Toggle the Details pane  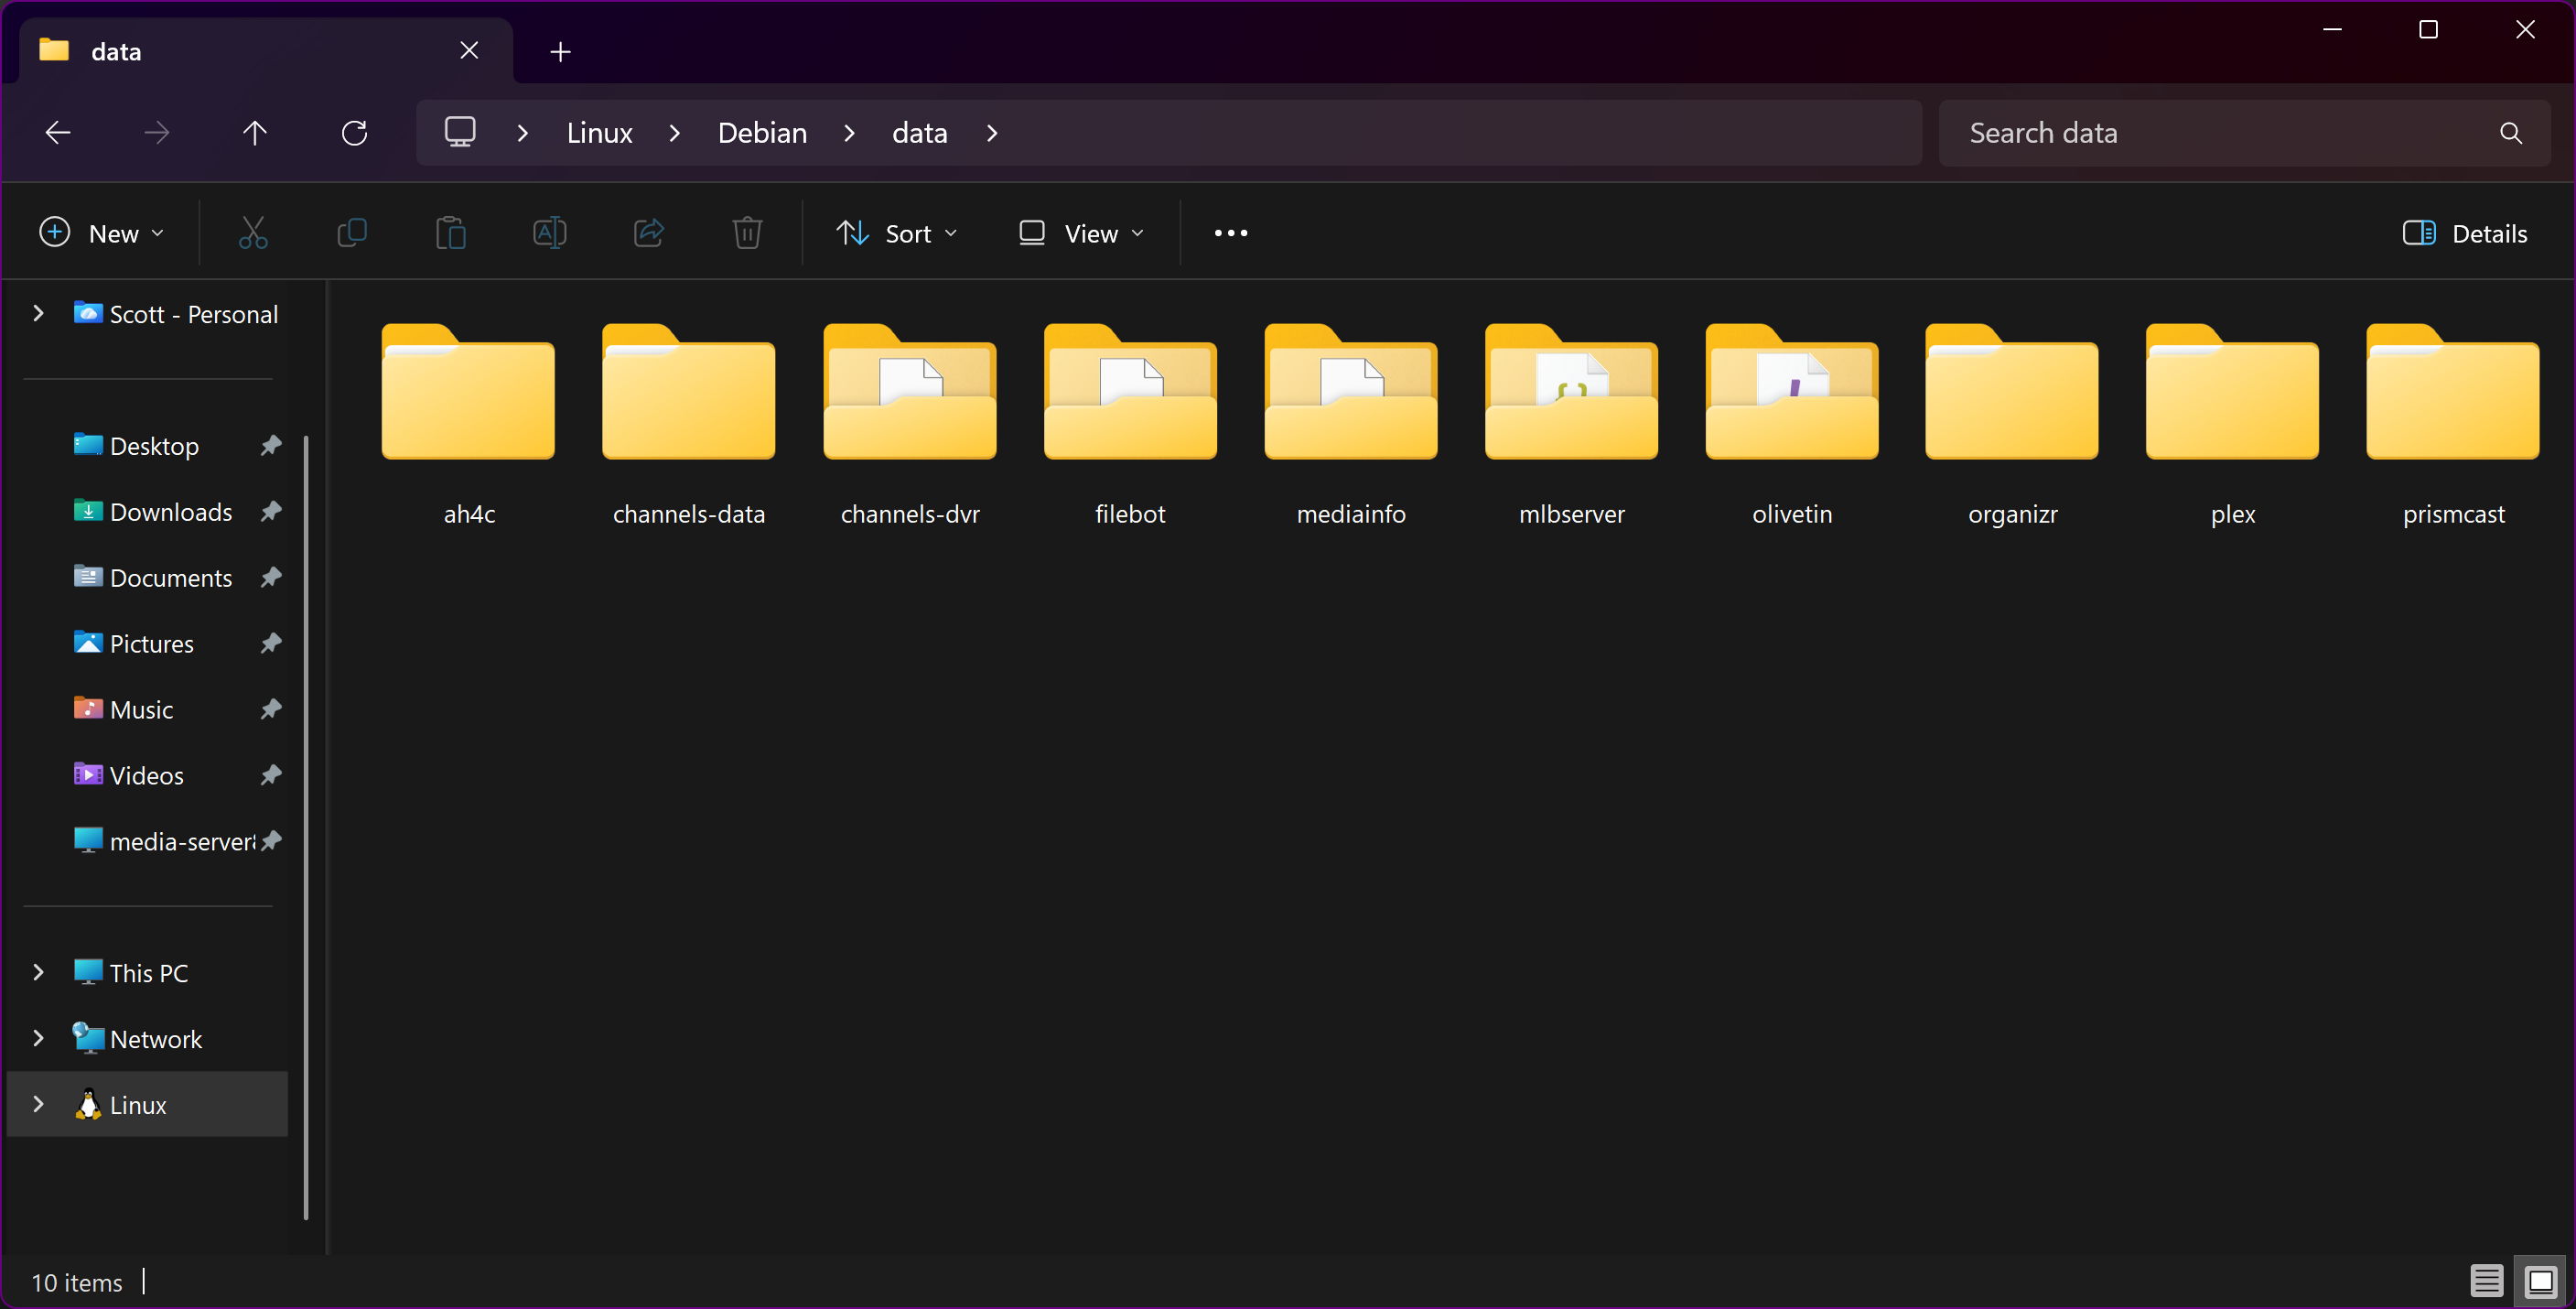(2464, 233)
